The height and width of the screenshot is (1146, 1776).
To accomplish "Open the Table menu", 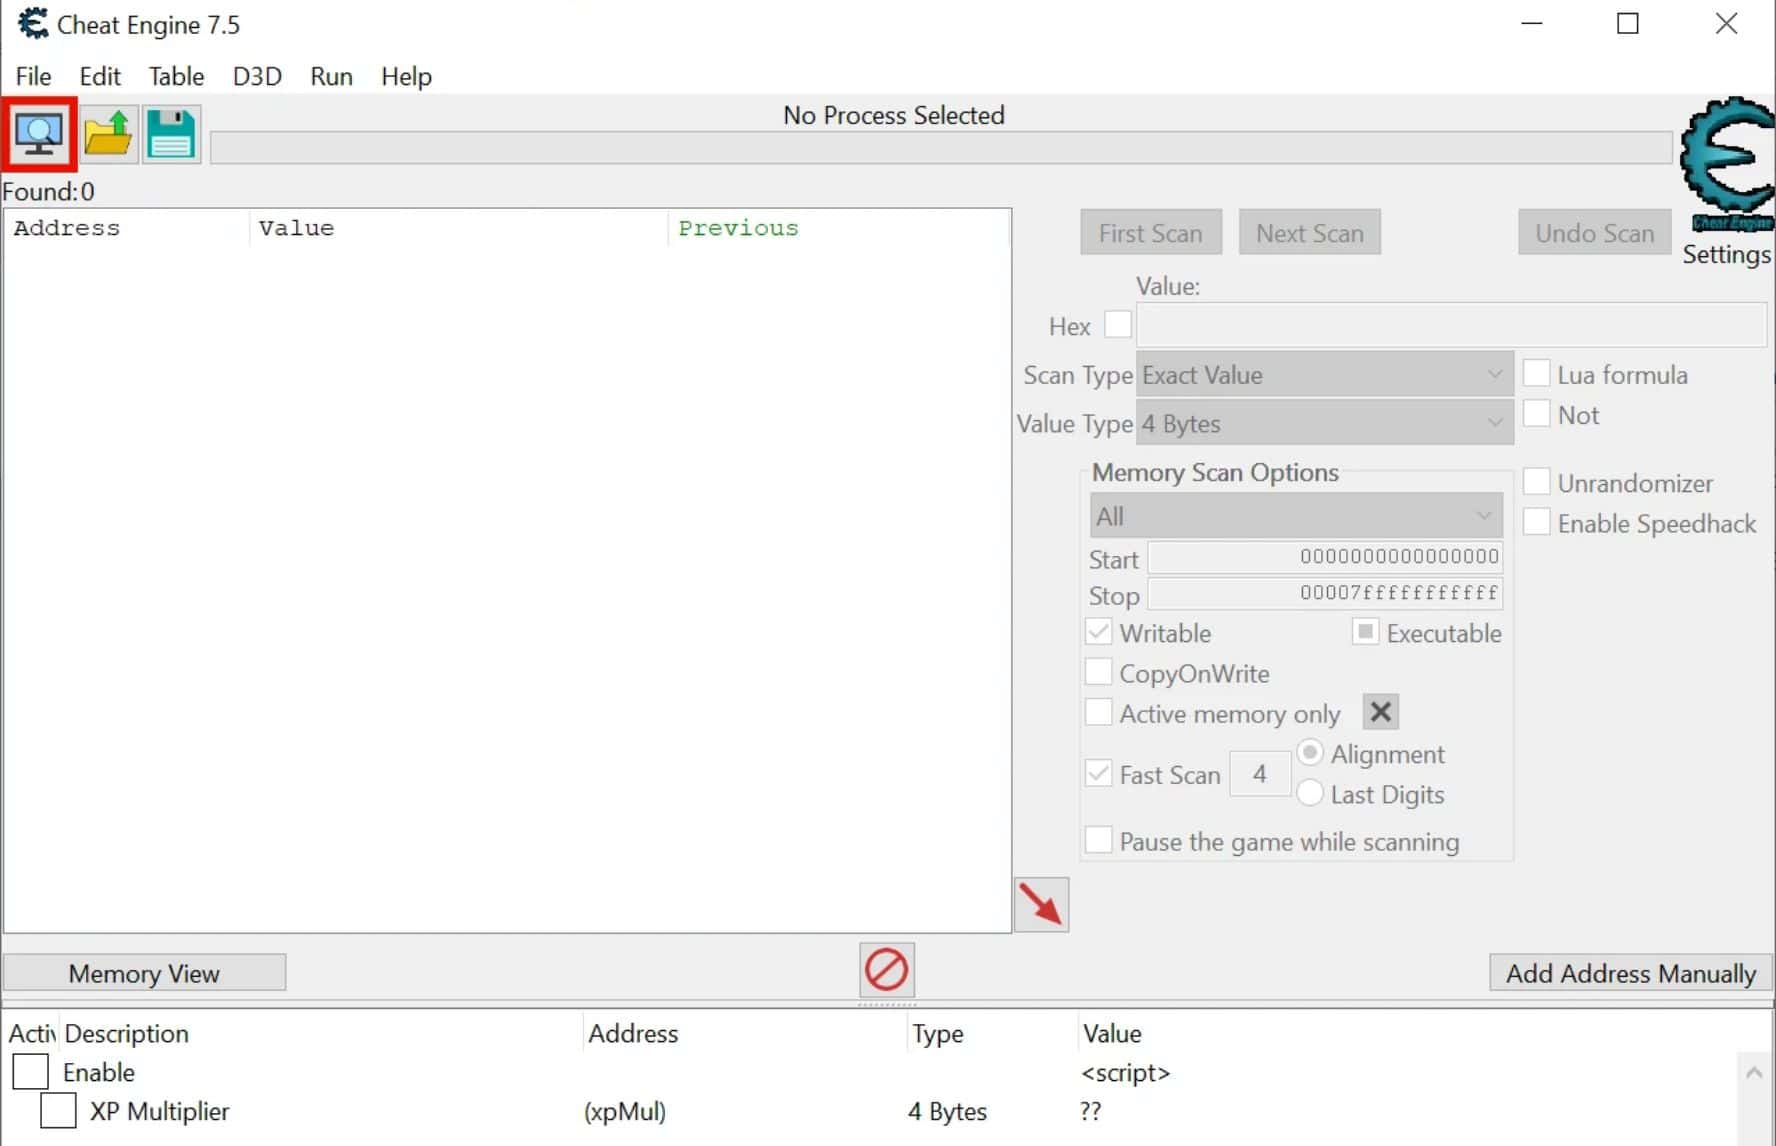I will coord(176,76).
